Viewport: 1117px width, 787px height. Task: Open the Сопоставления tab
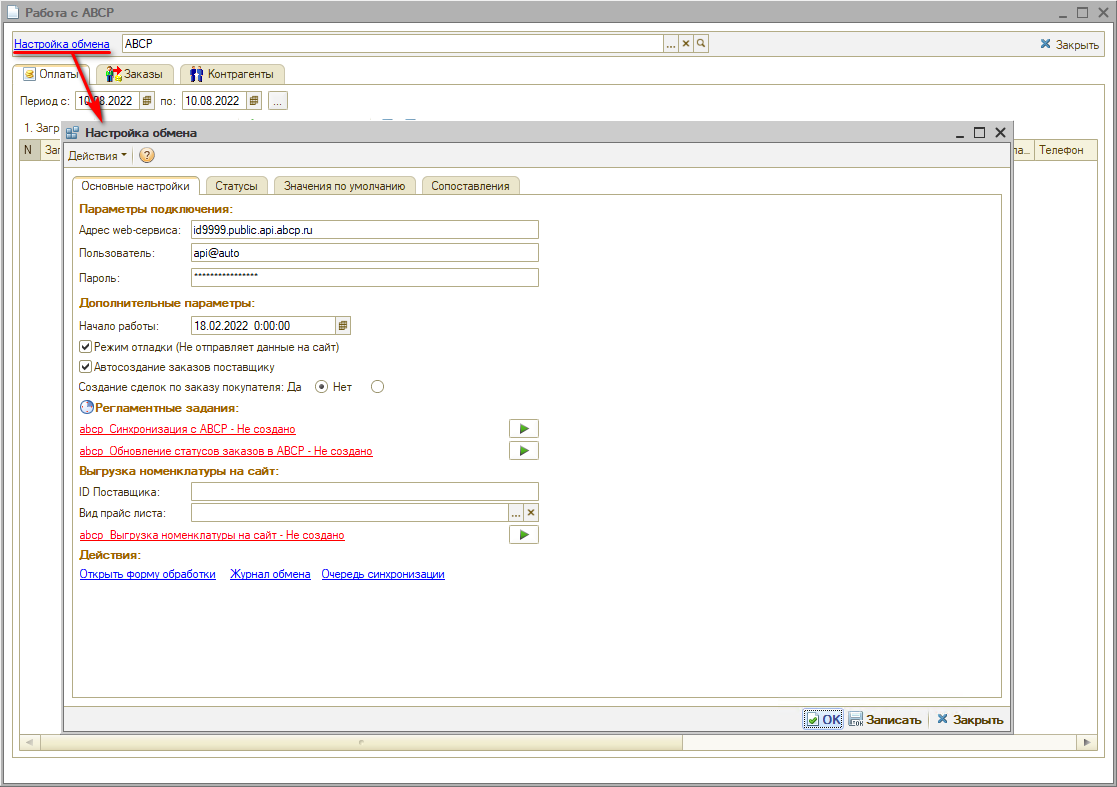coord(470,186)
